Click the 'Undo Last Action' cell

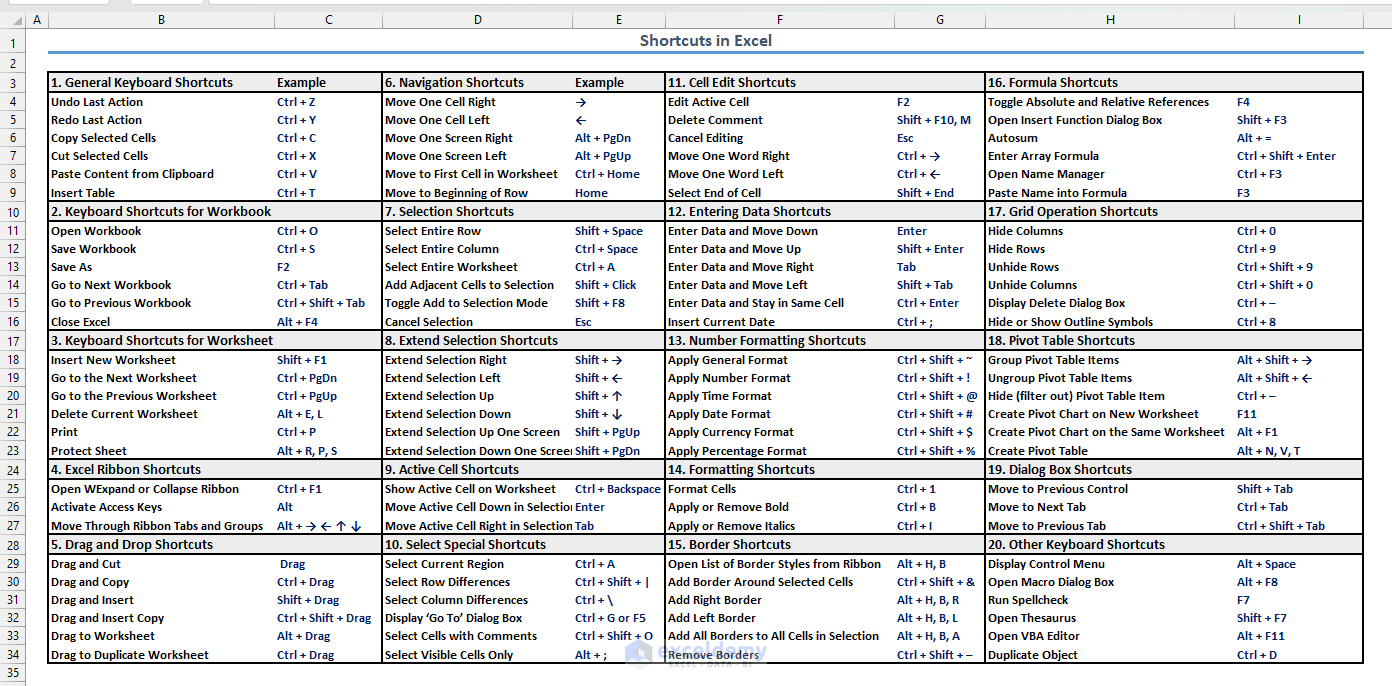161,102
